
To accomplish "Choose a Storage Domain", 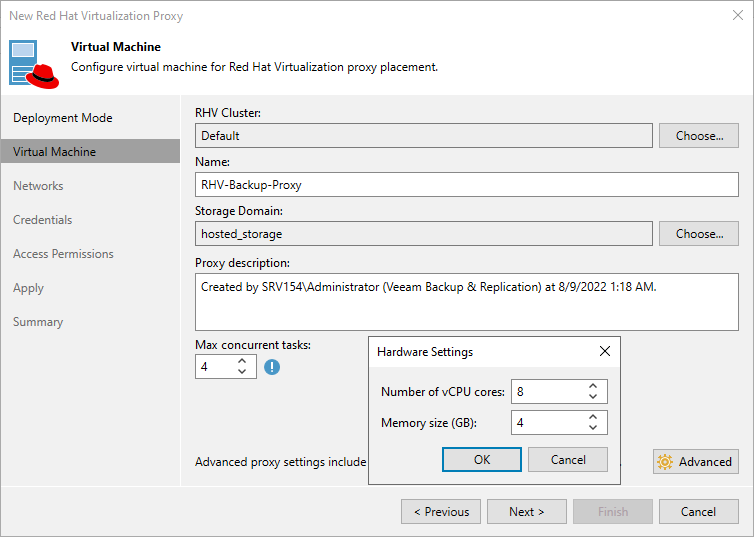I will (698, 234).
